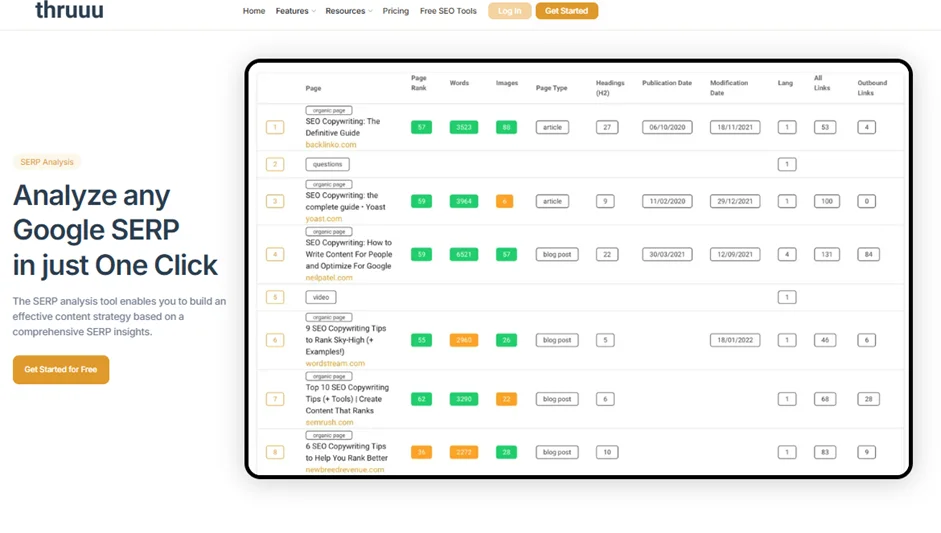Go to the Pricing page
Image resolution: width=941 pixels, height=533 pixels.
[395, 11]
